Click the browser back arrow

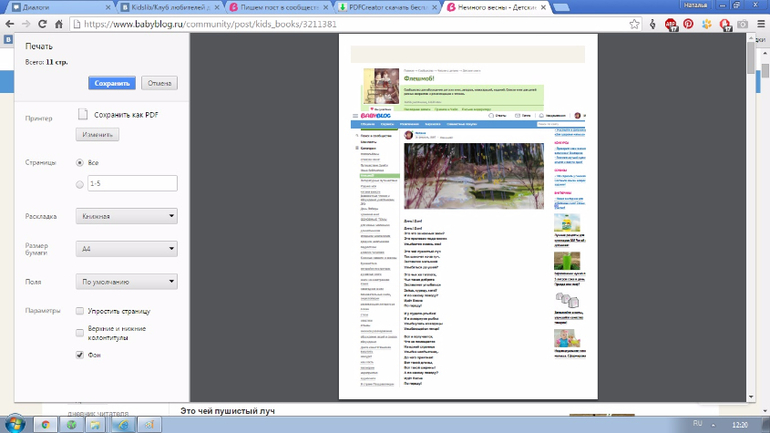10,24
